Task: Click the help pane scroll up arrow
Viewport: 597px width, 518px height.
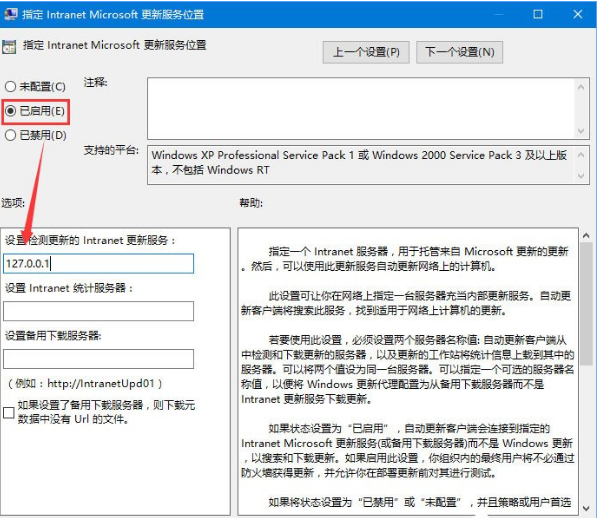Action: [x=587, y=236]
